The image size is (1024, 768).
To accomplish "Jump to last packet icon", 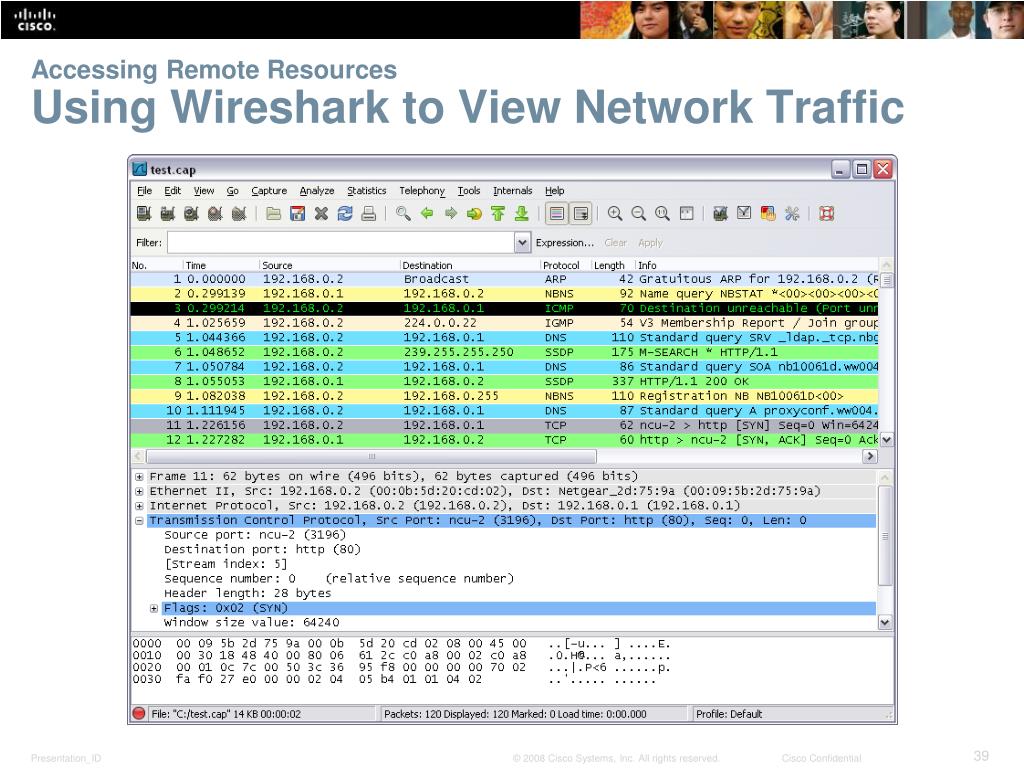I will click(521, 214).
